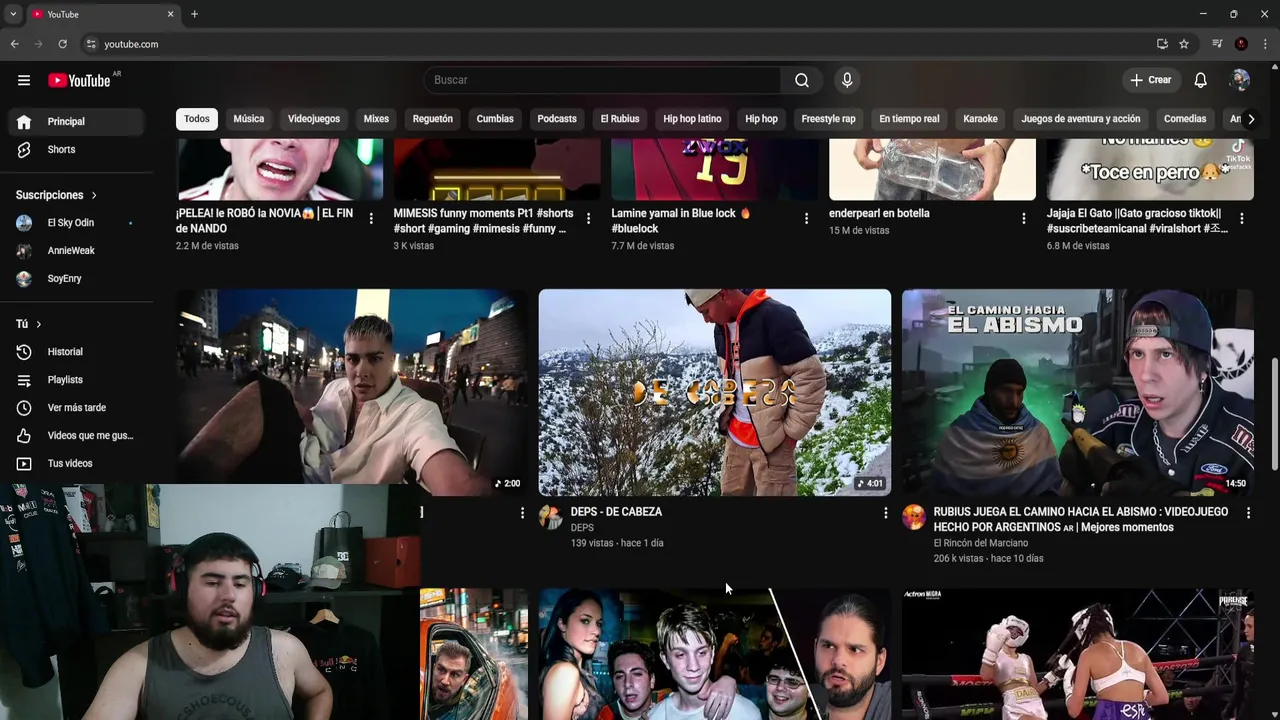Open the DEPS - DE CABEZA title link

[x=616, y=512]
